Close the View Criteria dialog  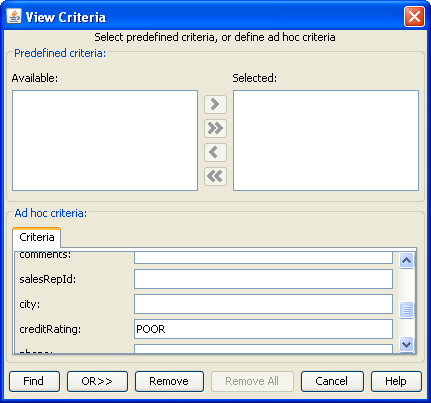point(414,16)
